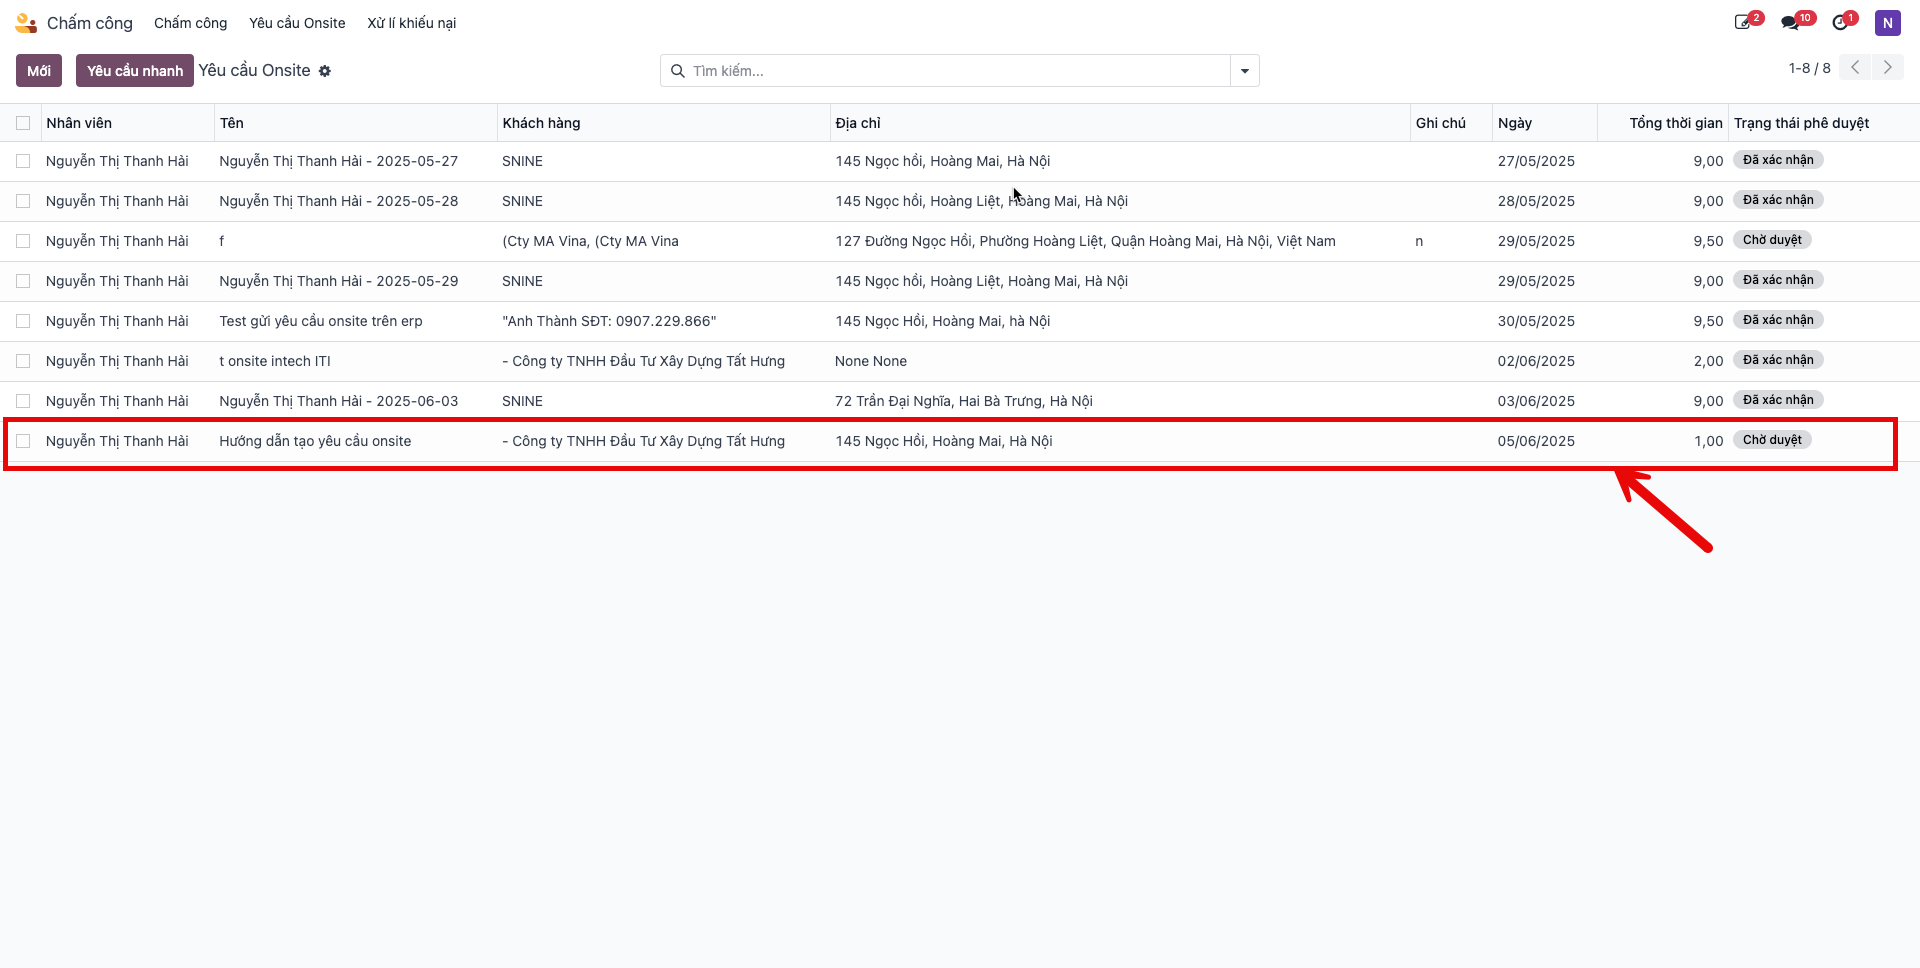
Task: Click Đã xác nhận status on 02/06/2025 row
Action: tap(1778, 360)
